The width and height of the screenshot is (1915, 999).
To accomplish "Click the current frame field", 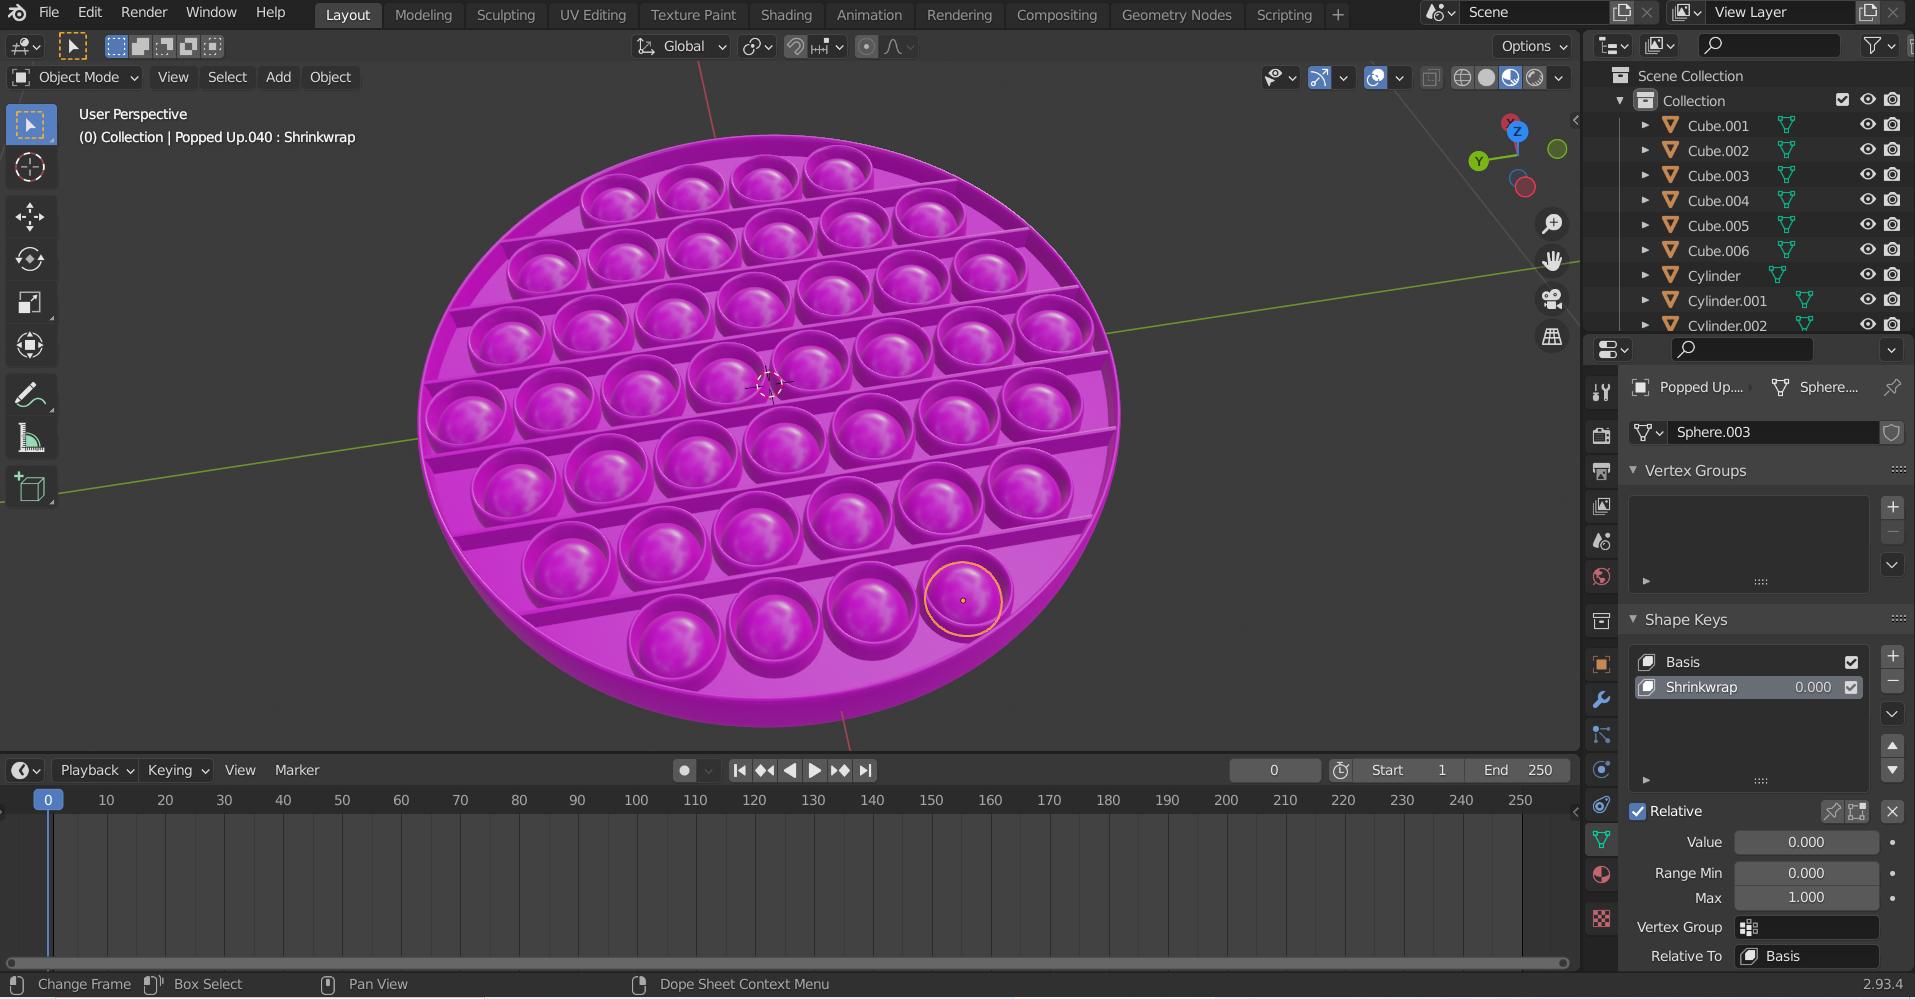I will [1274, 770].
